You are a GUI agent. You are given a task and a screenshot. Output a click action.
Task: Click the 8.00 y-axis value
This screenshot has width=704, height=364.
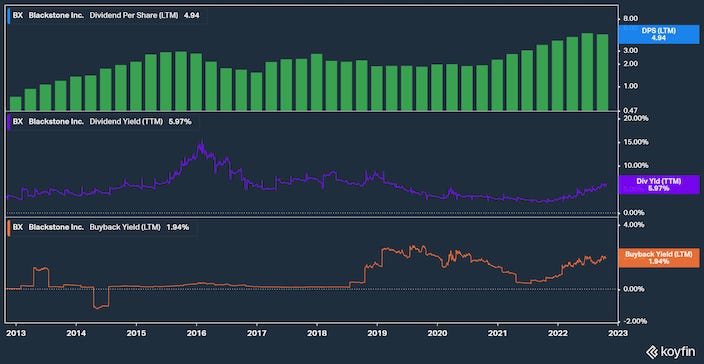[630, 19]
